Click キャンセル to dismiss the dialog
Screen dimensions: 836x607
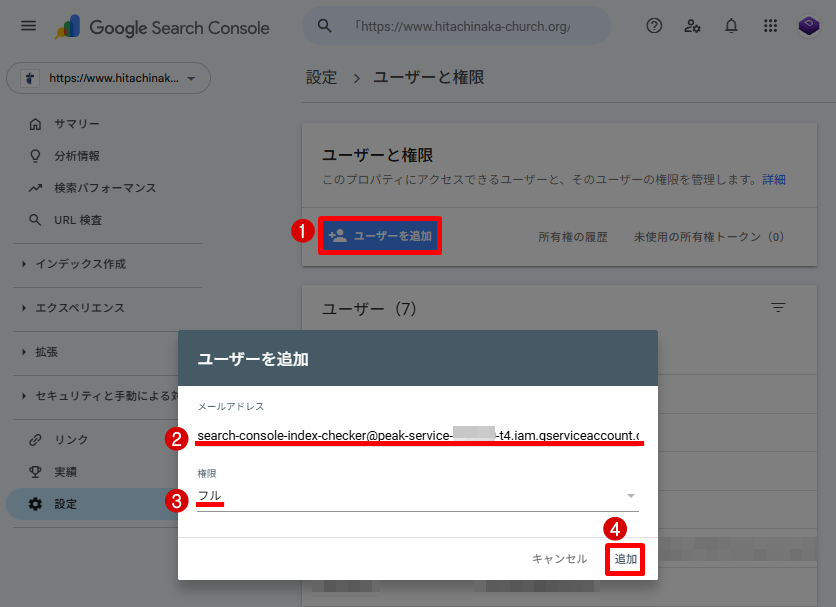[x=559, y=559]
